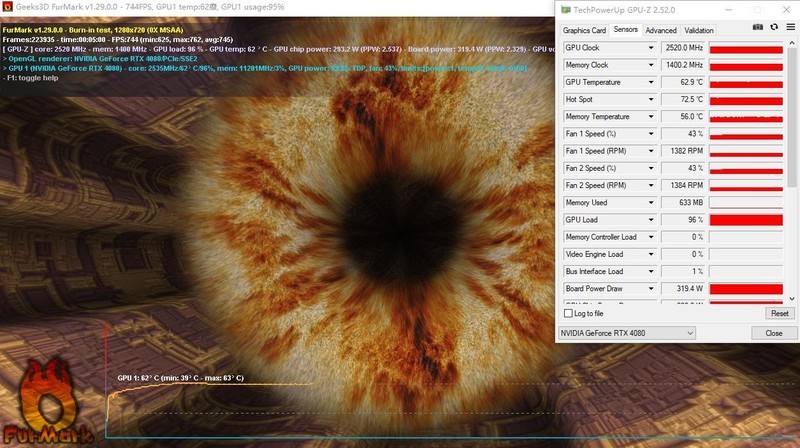Open the Advanced tab

(661, 30)
